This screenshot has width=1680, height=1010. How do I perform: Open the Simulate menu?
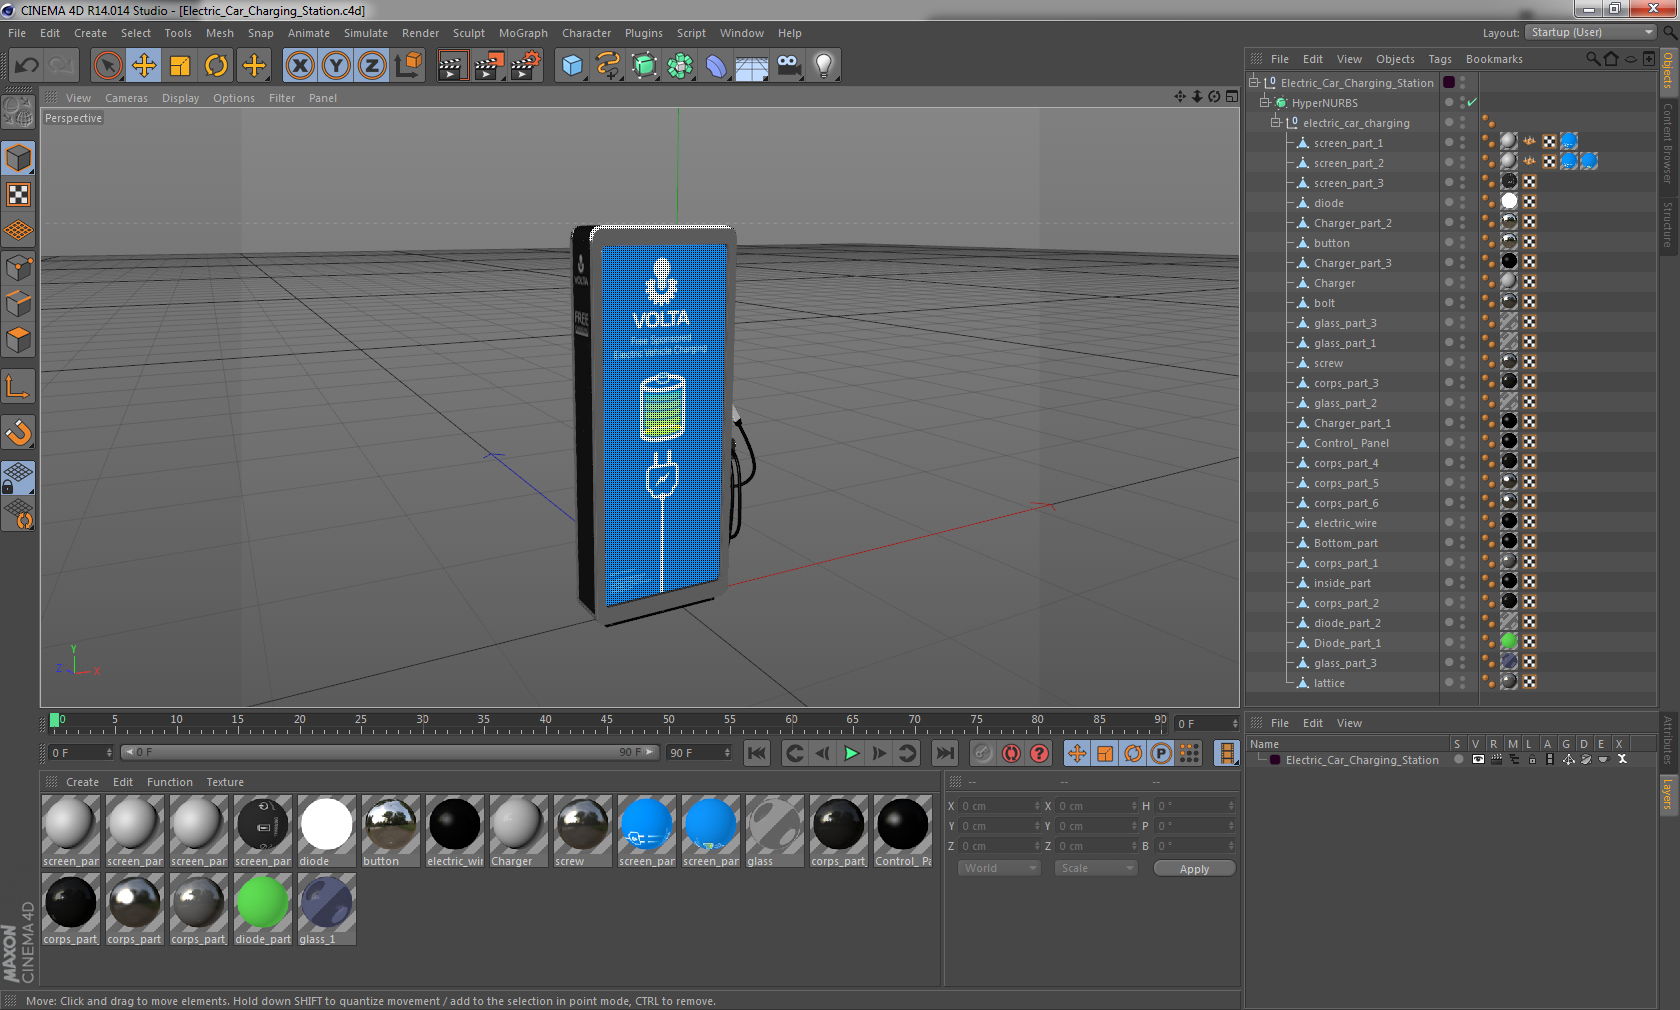point(366,33)
